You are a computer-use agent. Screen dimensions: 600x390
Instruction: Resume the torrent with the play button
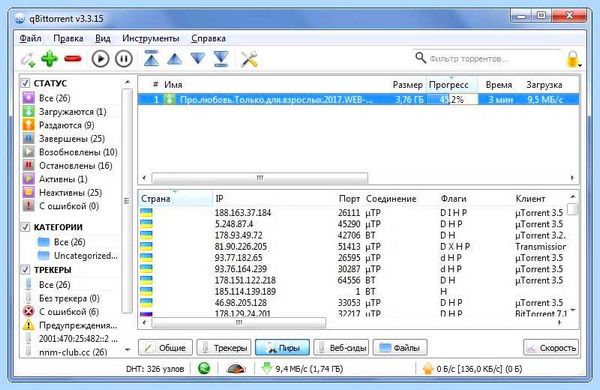pos(100,59)
